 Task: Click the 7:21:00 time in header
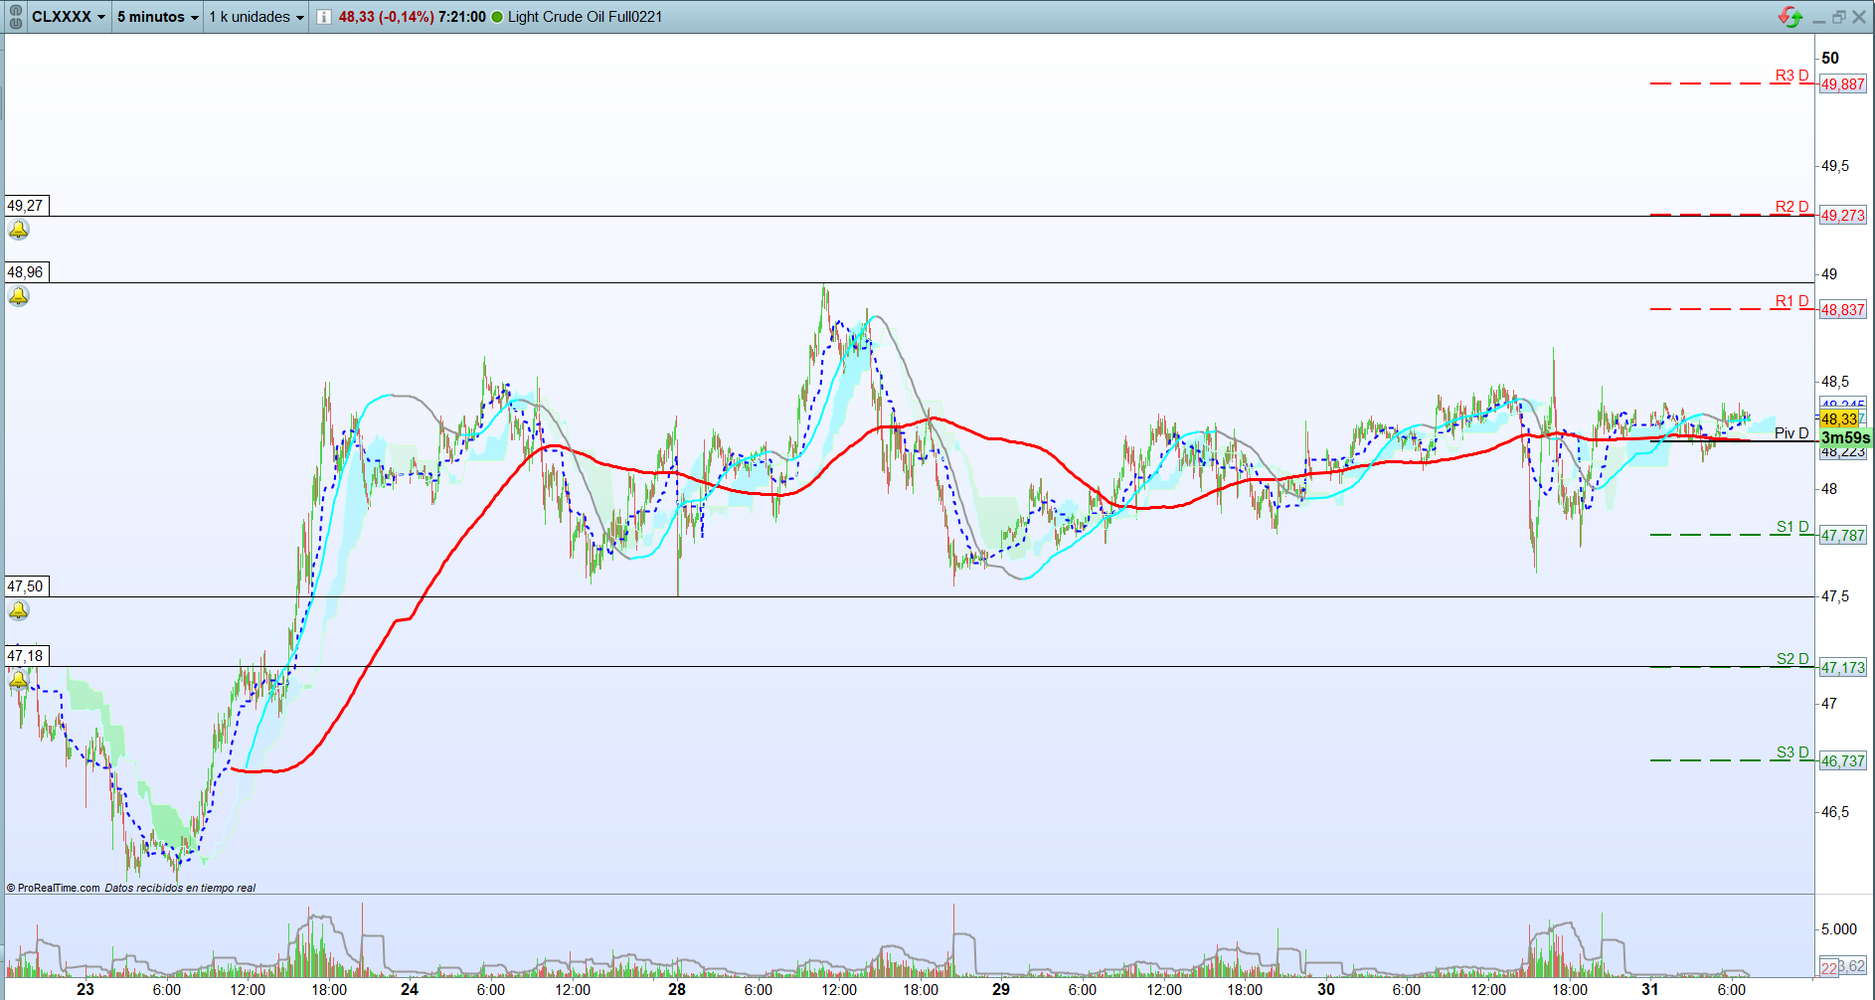pyautogui.click(x=462, y=17)
